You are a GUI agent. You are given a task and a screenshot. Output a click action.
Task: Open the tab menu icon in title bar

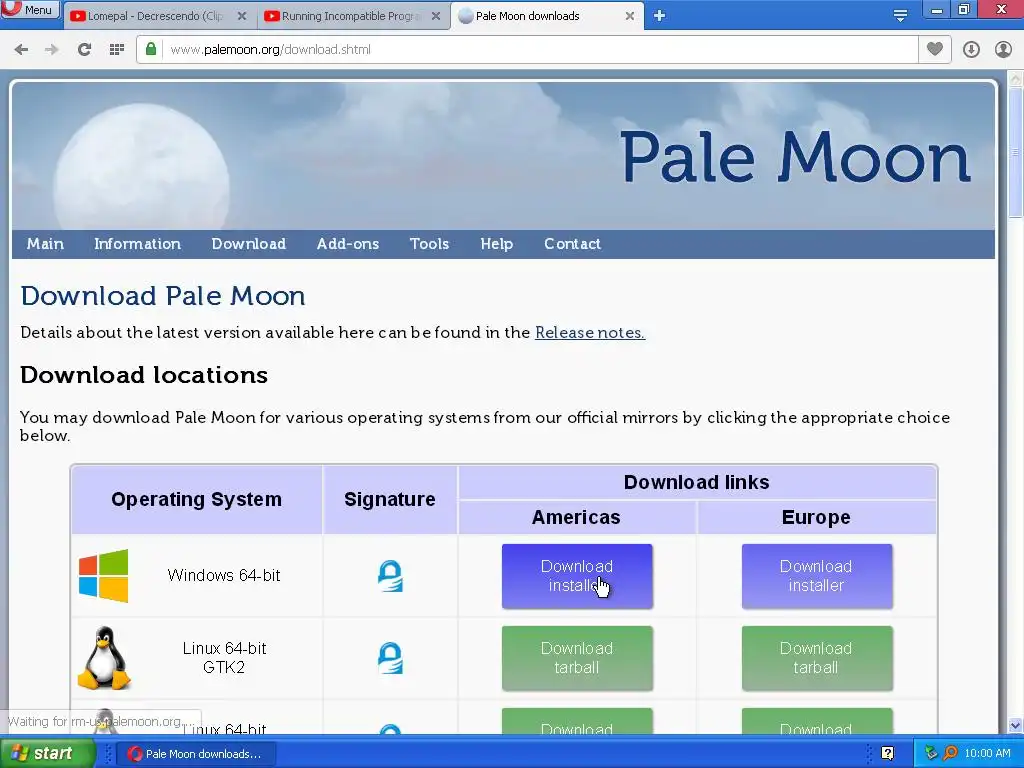[x=900, y=16]
